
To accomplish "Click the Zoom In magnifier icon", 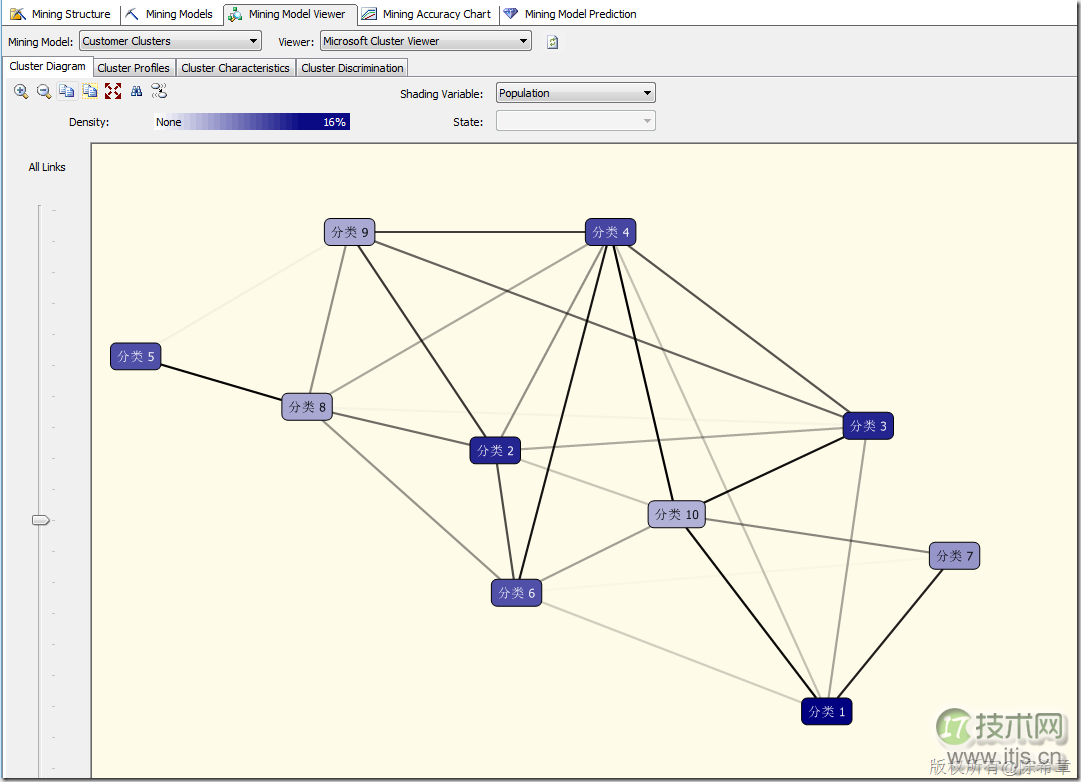I will 21,92.
